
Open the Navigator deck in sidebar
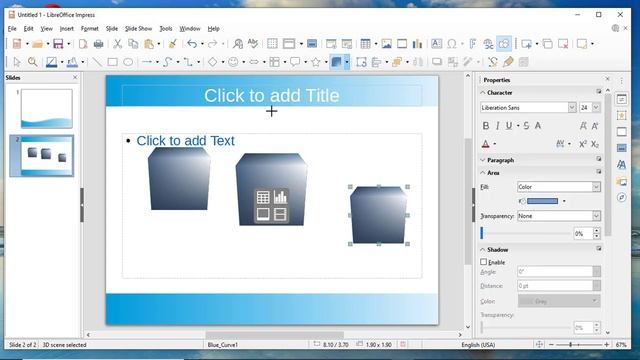(x=621, y=198)
